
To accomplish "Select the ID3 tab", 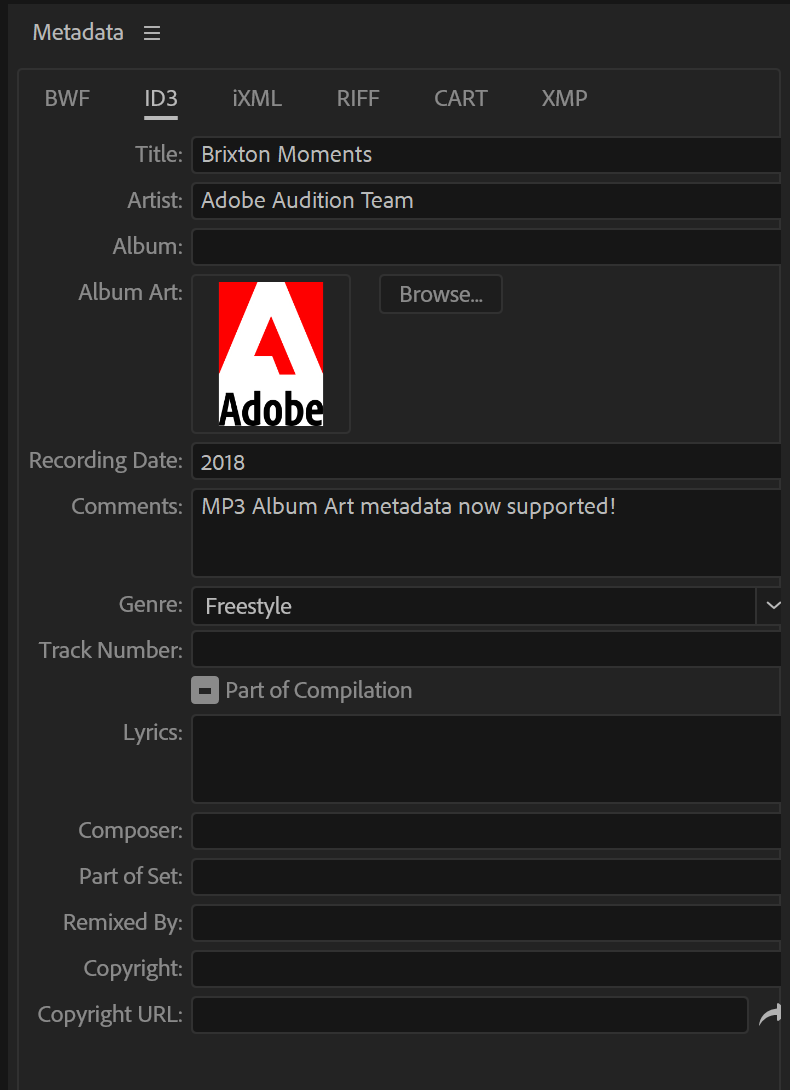I will (x=160, y=98).
